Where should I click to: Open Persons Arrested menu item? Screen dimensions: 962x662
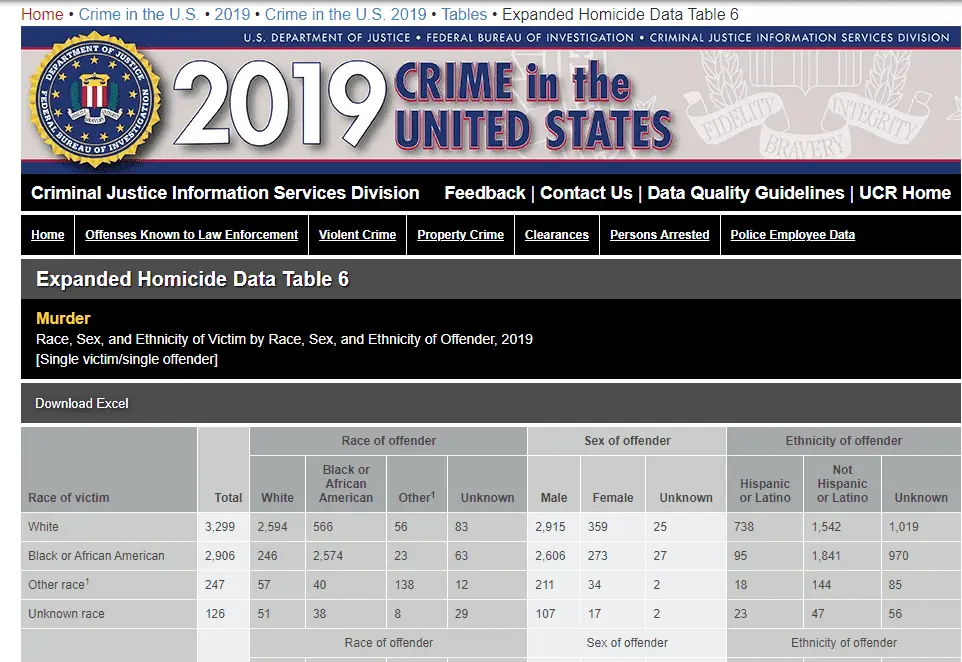[659, 235]
